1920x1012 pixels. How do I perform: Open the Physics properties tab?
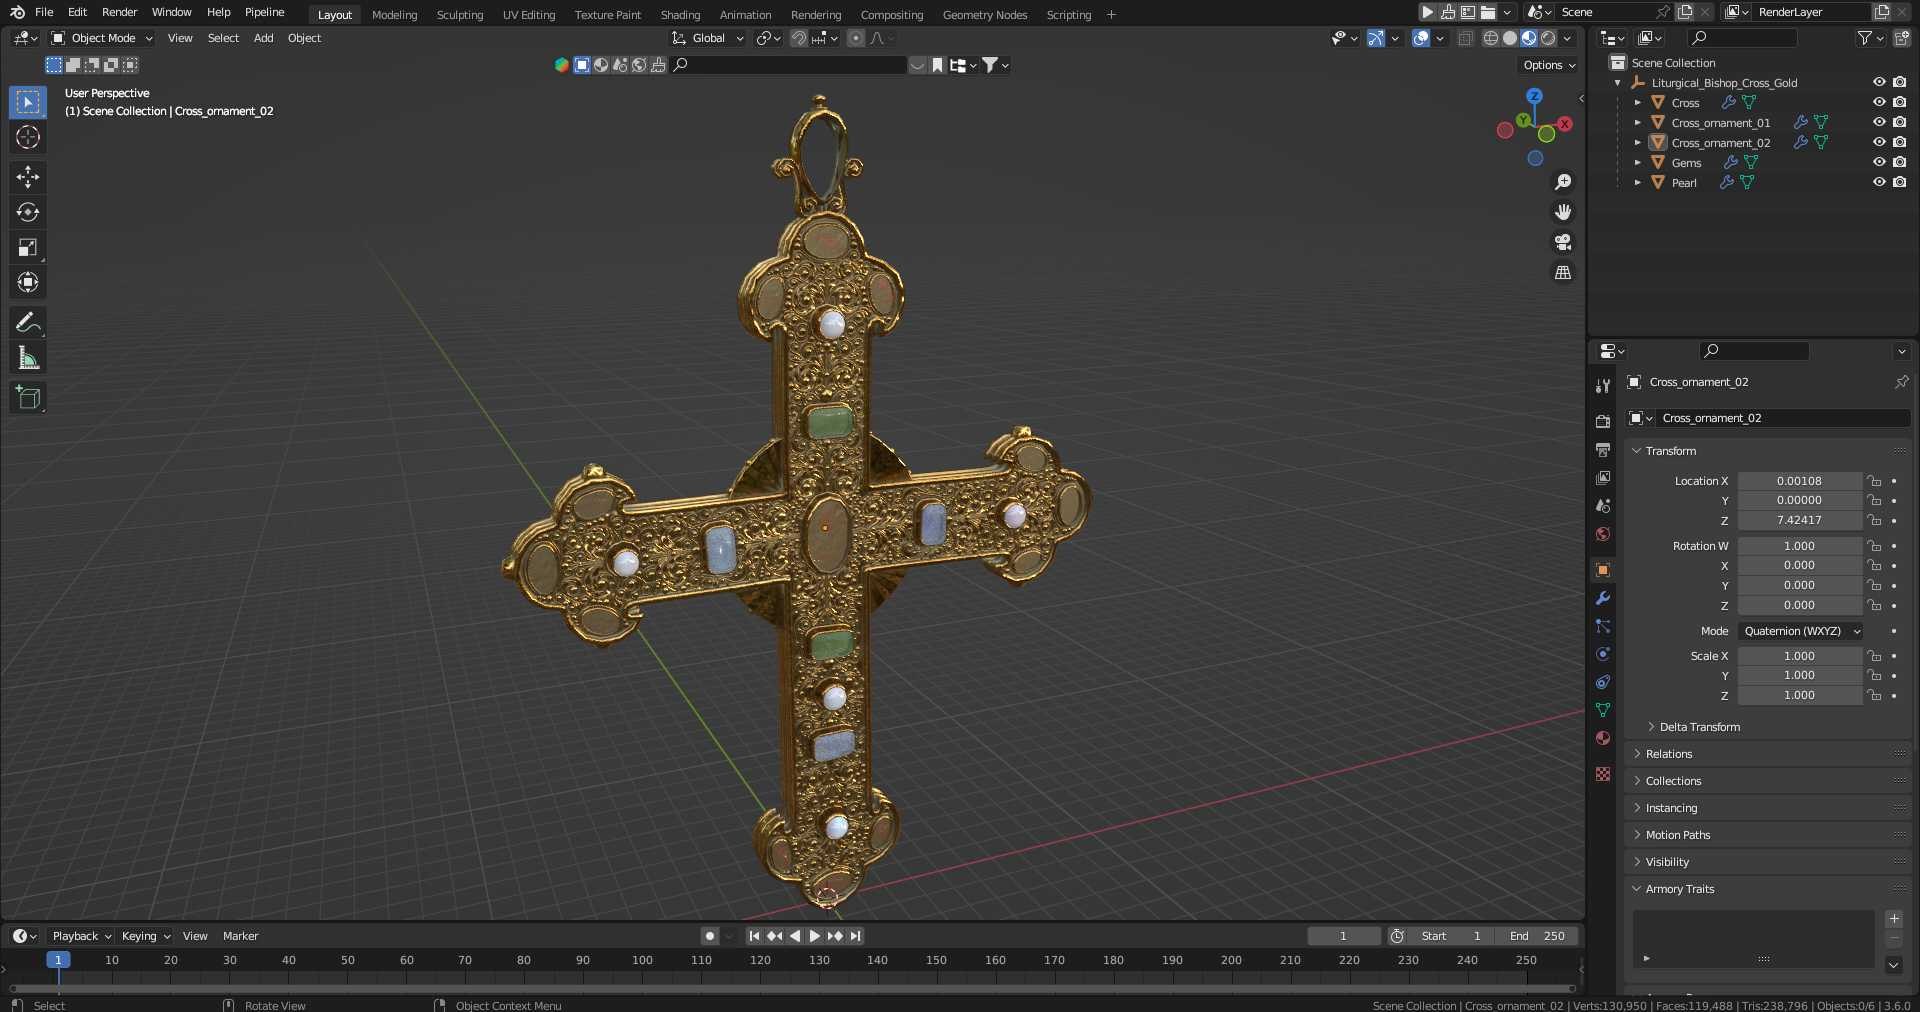coord(1603,654)
